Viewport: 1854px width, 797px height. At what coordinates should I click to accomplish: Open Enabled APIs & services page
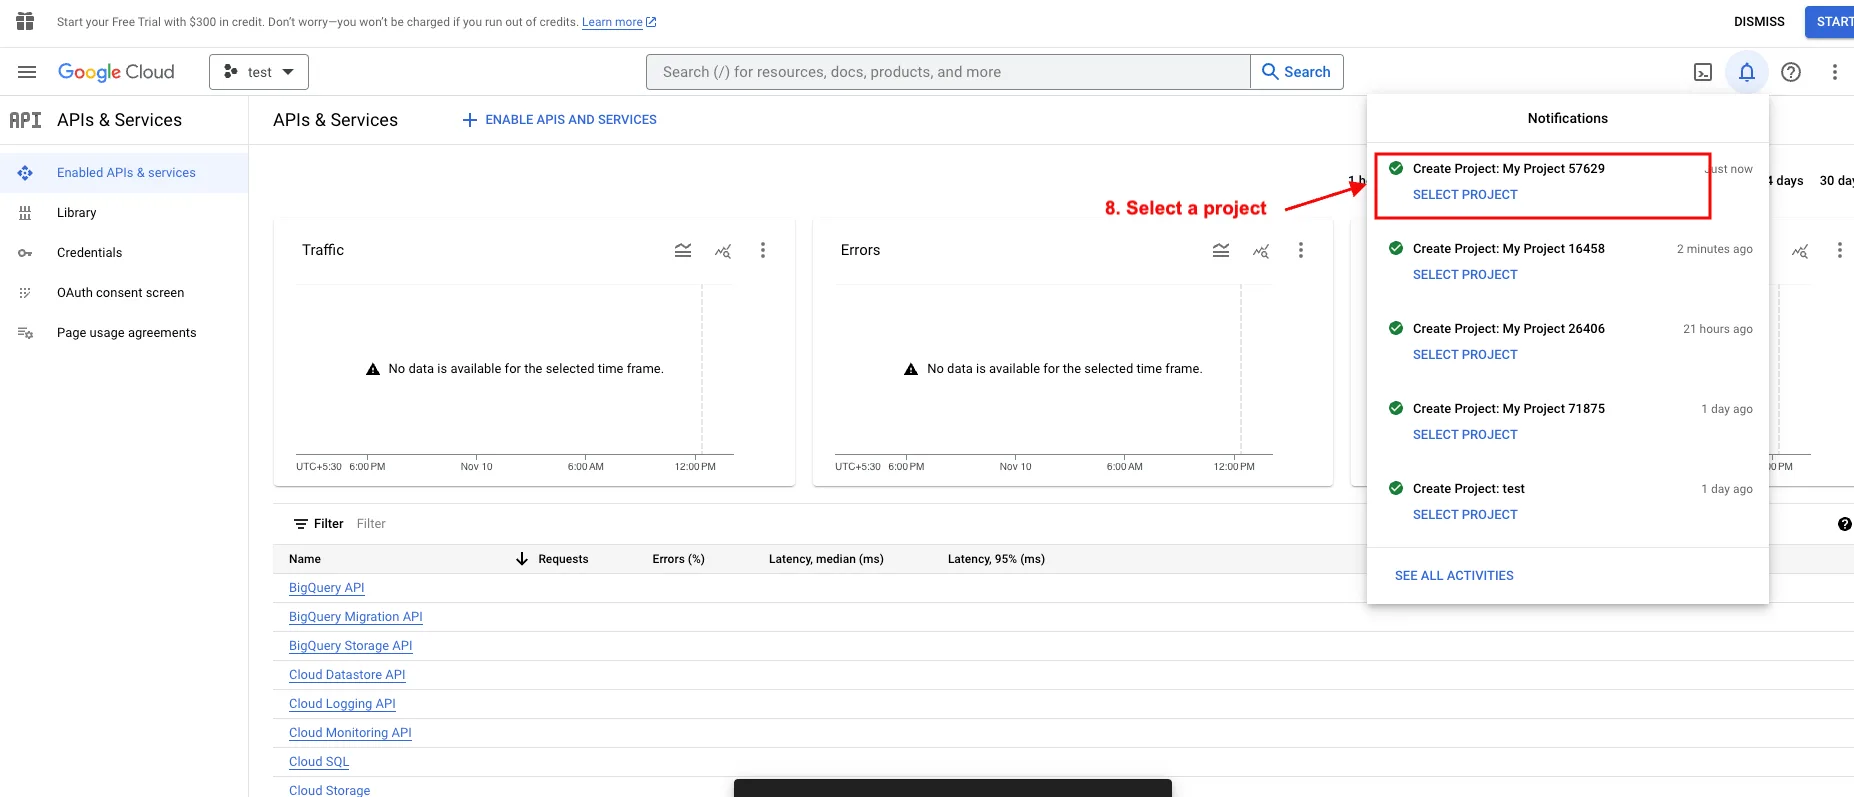pos(126,173)
